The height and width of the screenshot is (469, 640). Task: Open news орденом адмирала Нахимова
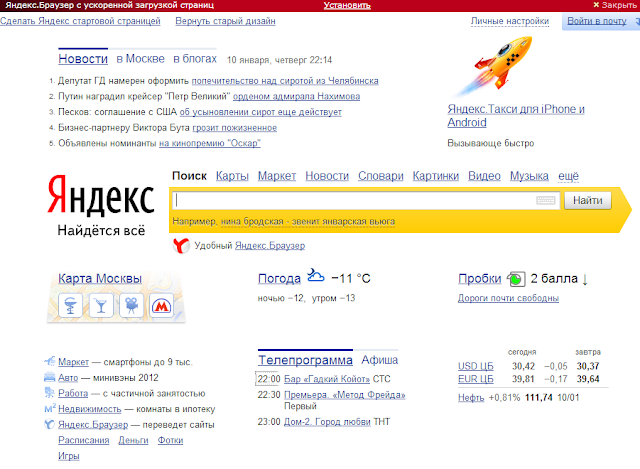[x=296, y=96]
